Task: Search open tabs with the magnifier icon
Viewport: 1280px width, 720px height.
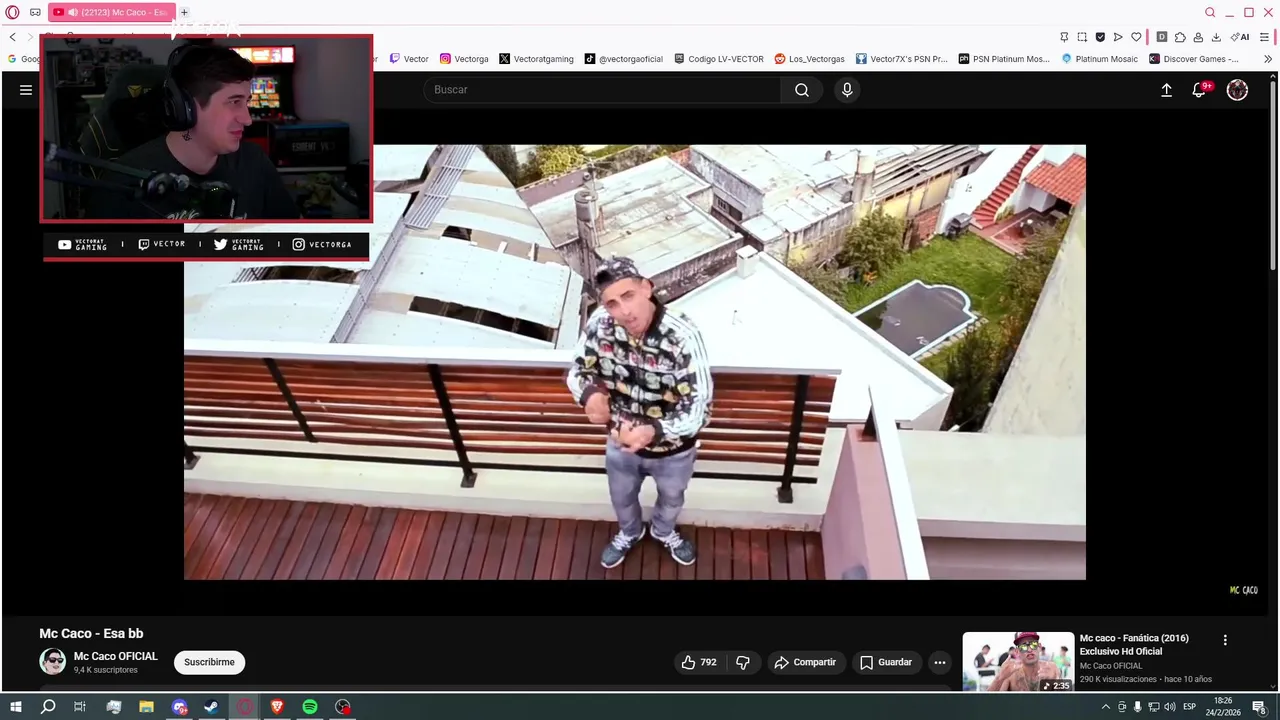Action: 1210,12
